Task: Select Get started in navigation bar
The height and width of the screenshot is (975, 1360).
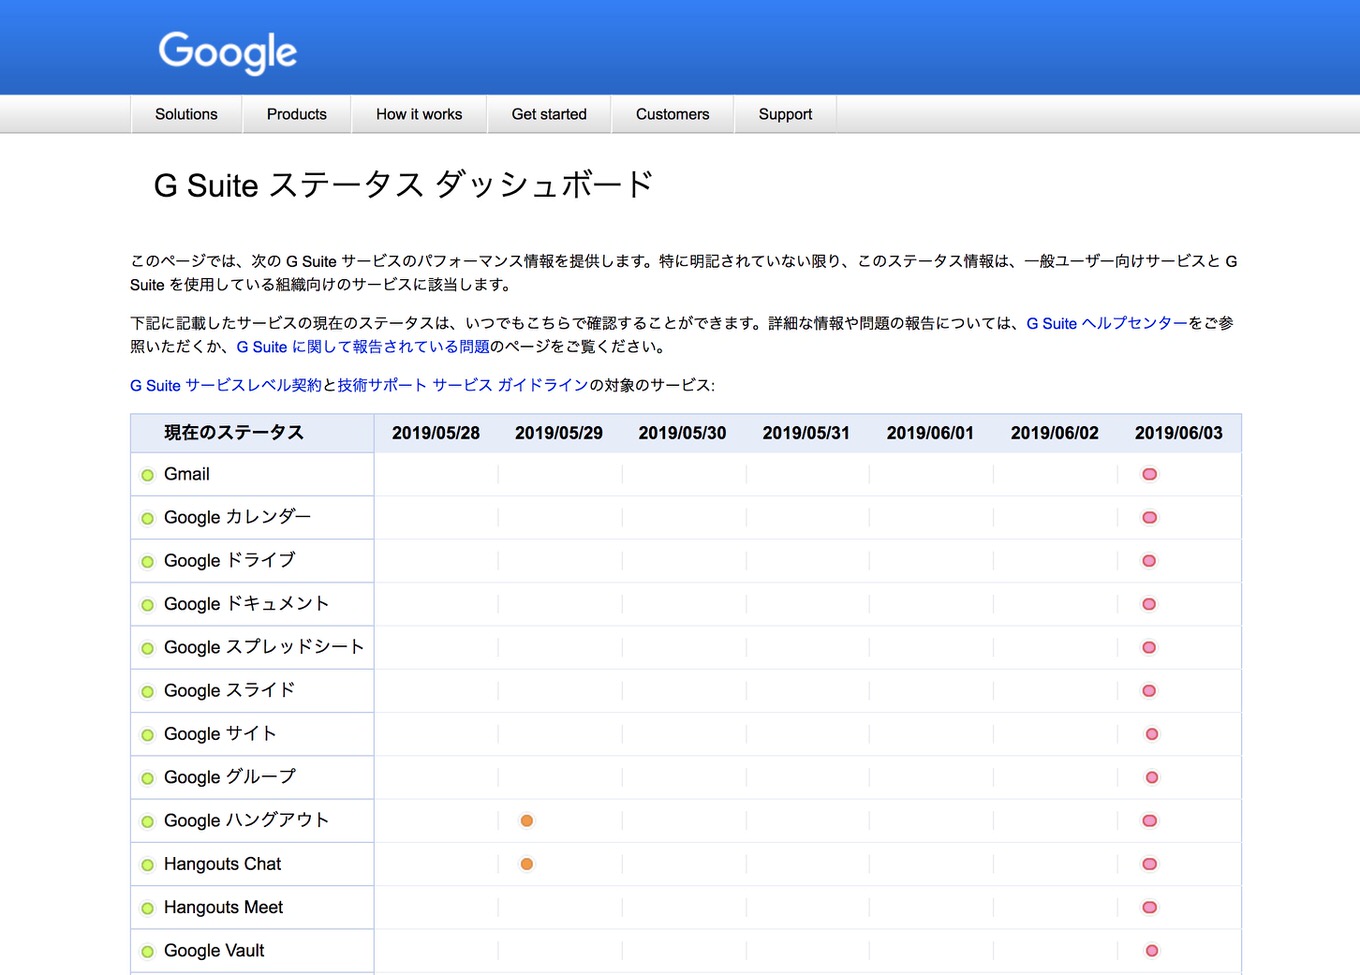Action: tap(549, 114)
